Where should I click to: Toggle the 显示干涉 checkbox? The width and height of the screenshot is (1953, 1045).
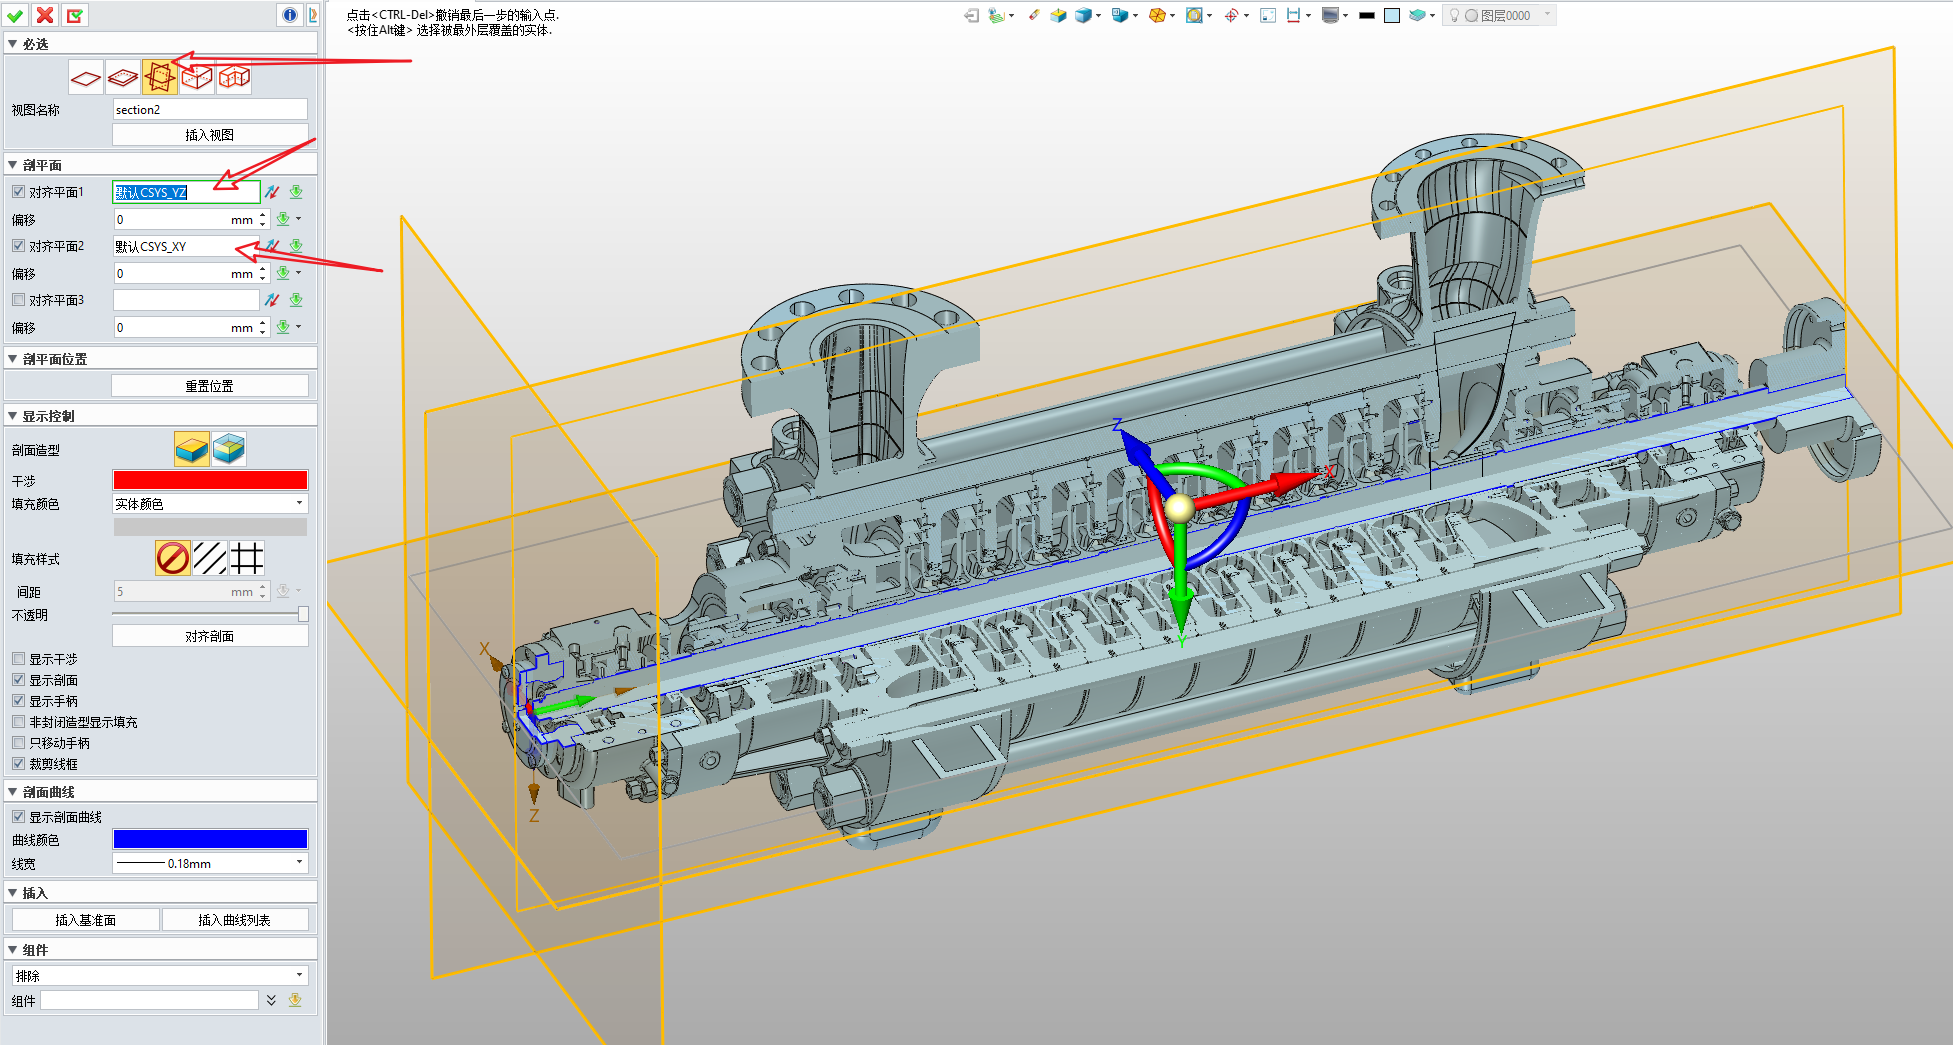pos(19,659)
